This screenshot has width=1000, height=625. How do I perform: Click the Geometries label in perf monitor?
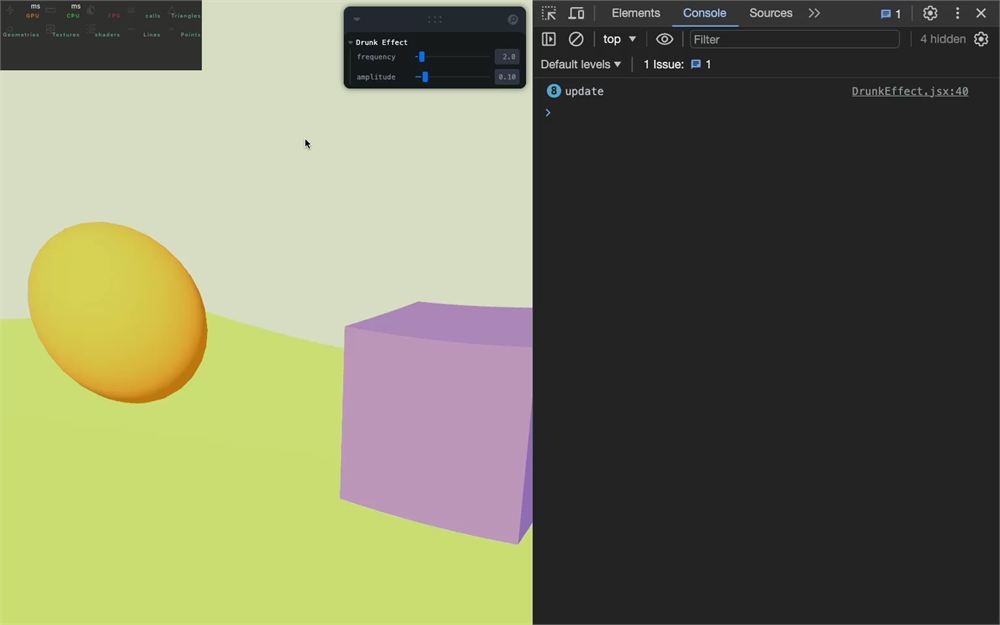coord(21,34)
